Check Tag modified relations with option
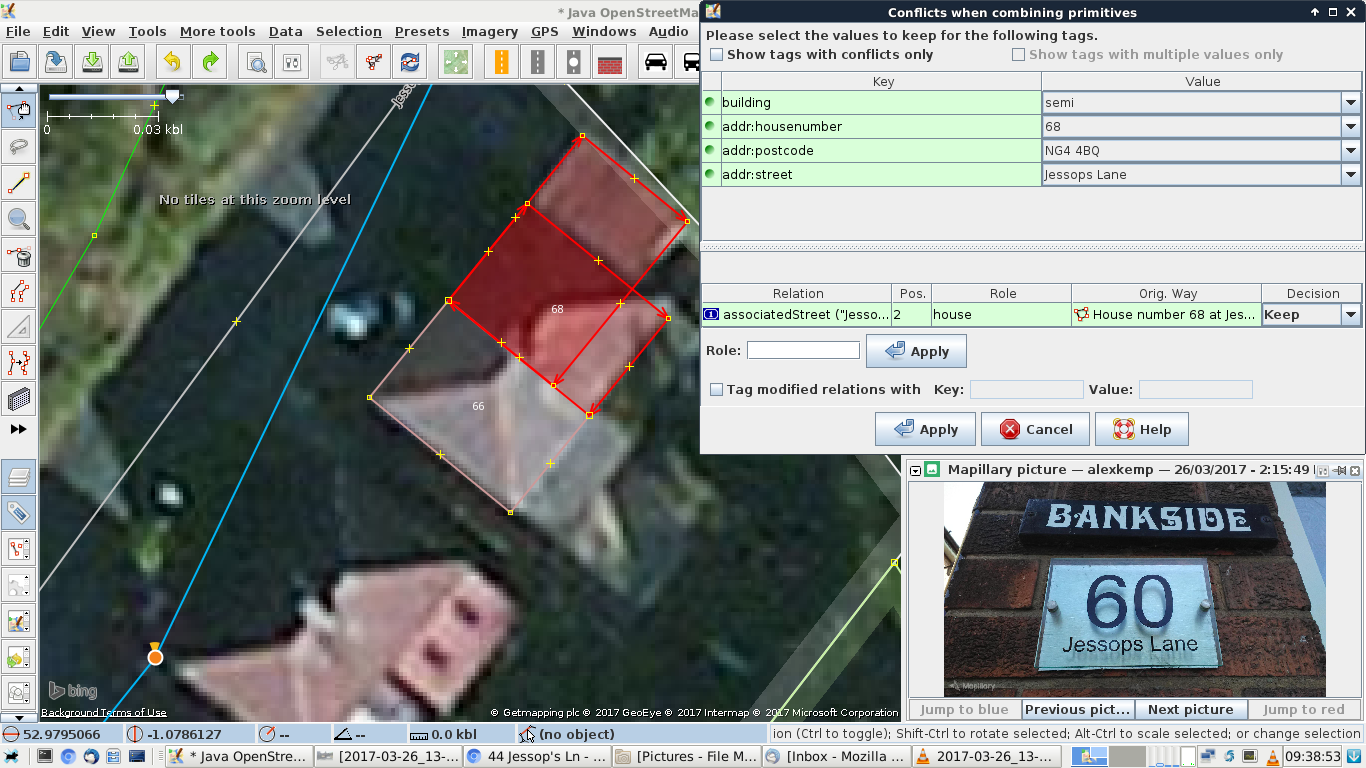Viewport: 1366px width, 768px height. (x=716, y=390)
